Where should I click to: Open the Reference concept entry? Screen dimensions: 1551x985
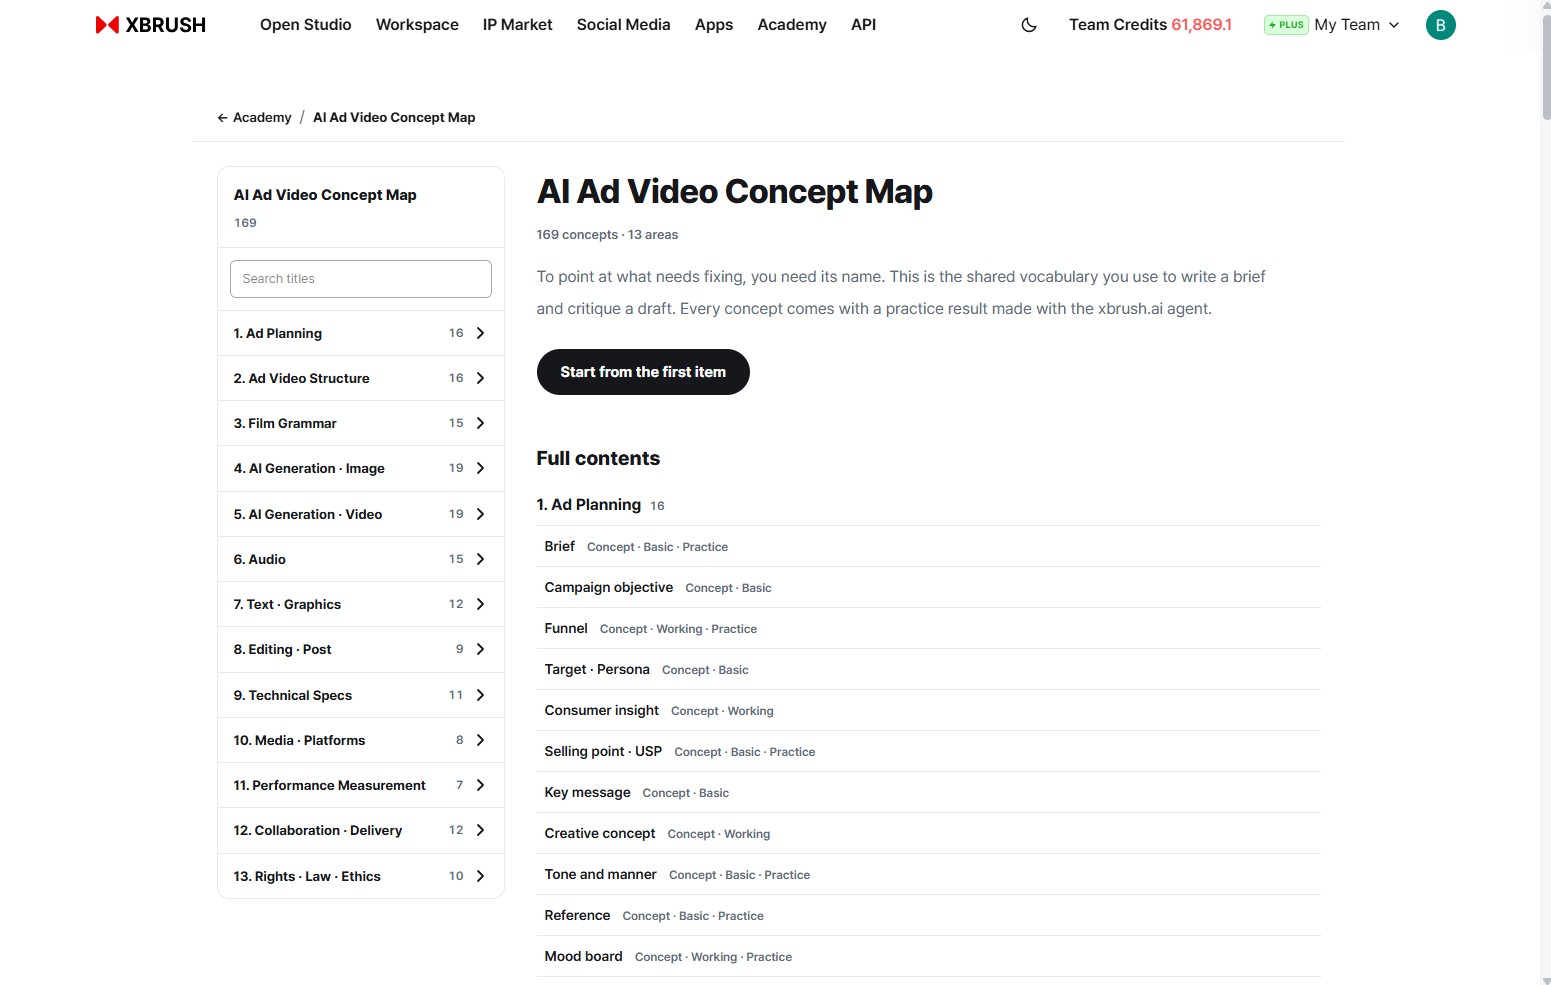click(929, 915)
